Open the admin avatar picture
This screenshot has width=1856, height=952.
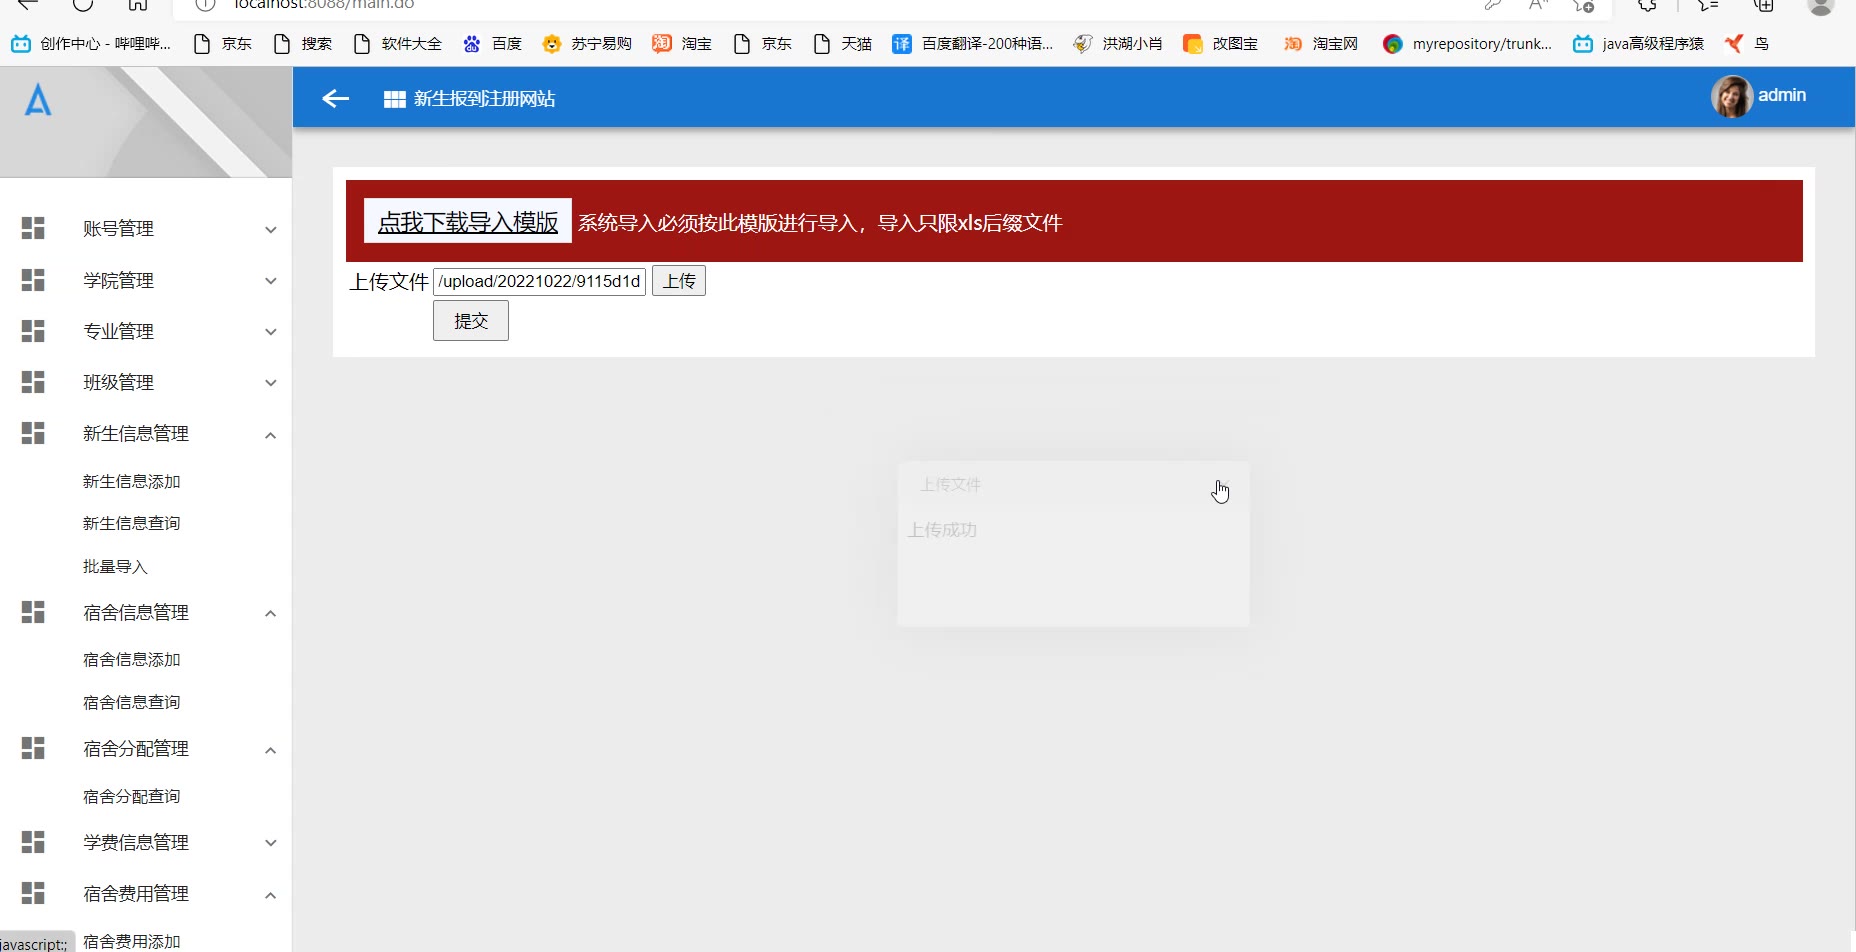pos(1731,96)
